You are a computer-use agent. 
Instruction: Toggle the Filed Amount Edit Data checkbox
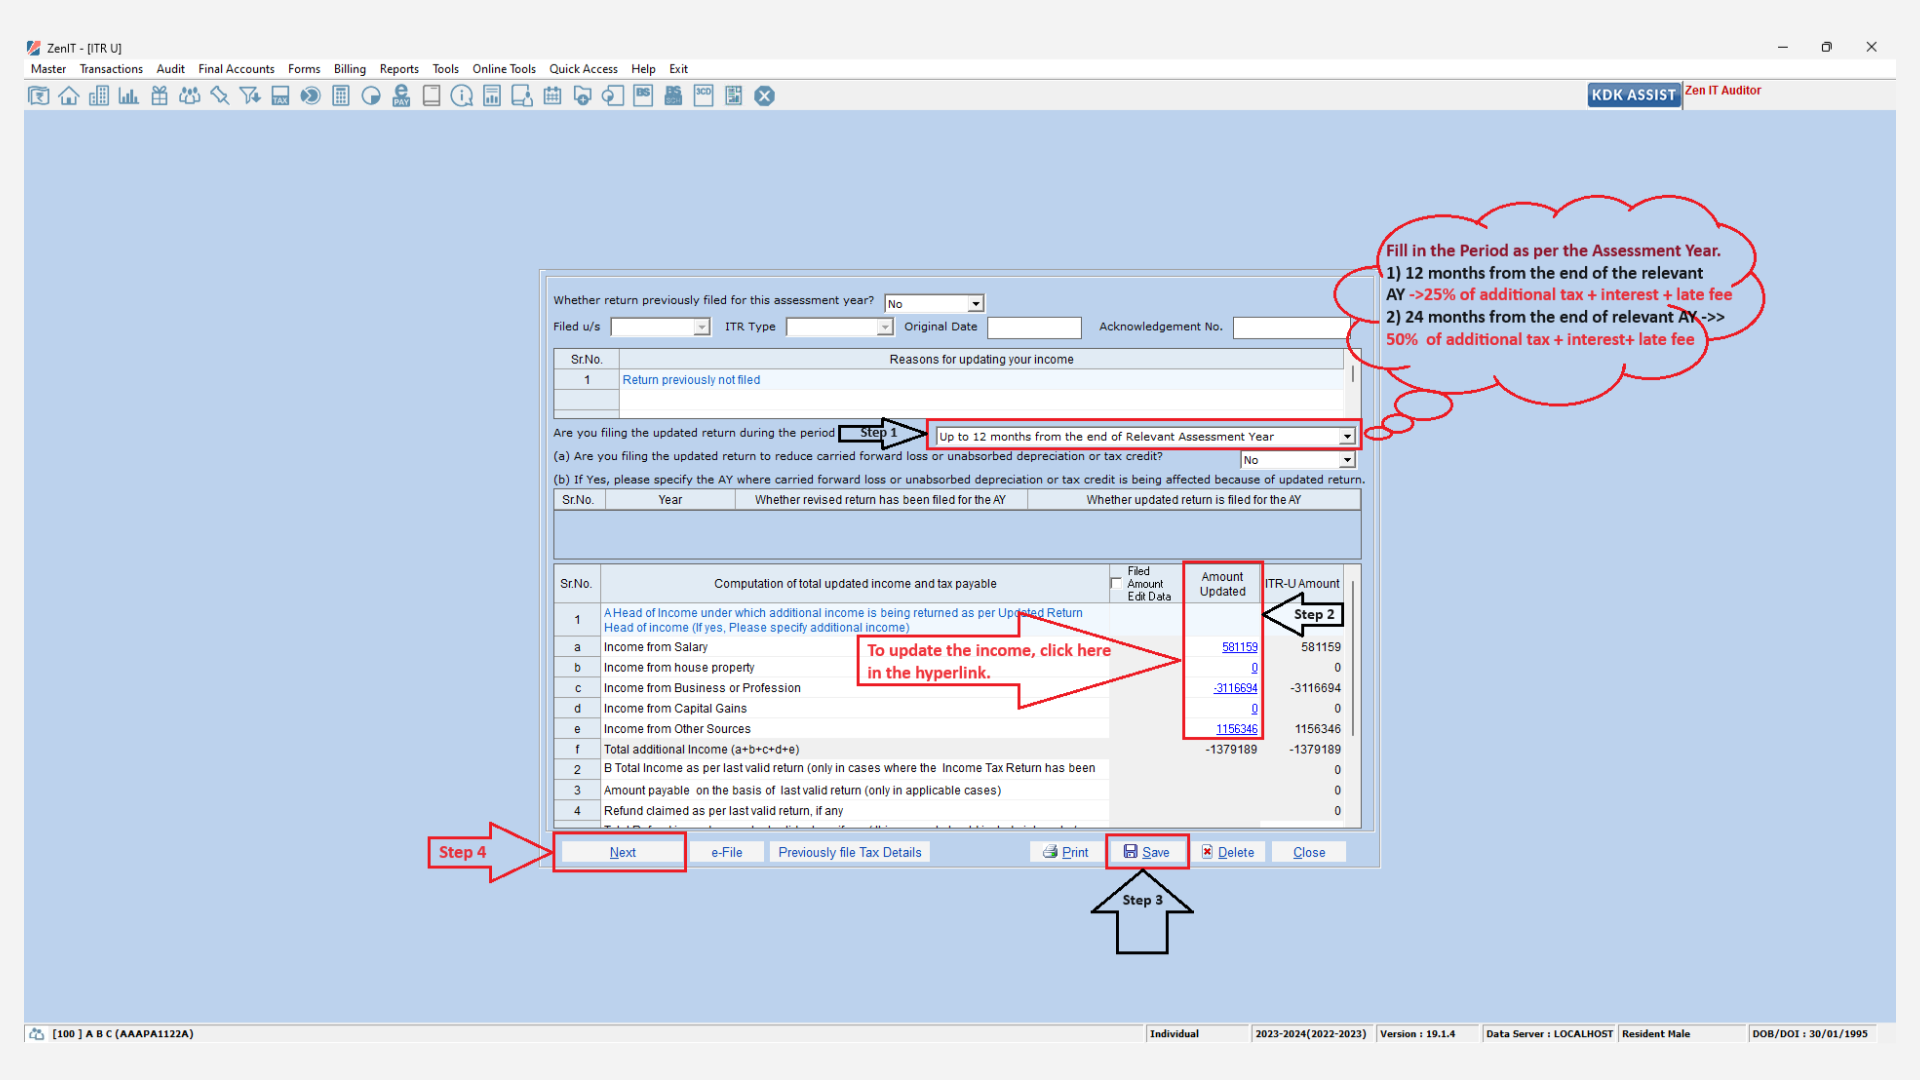click(x=1116, y=584)
